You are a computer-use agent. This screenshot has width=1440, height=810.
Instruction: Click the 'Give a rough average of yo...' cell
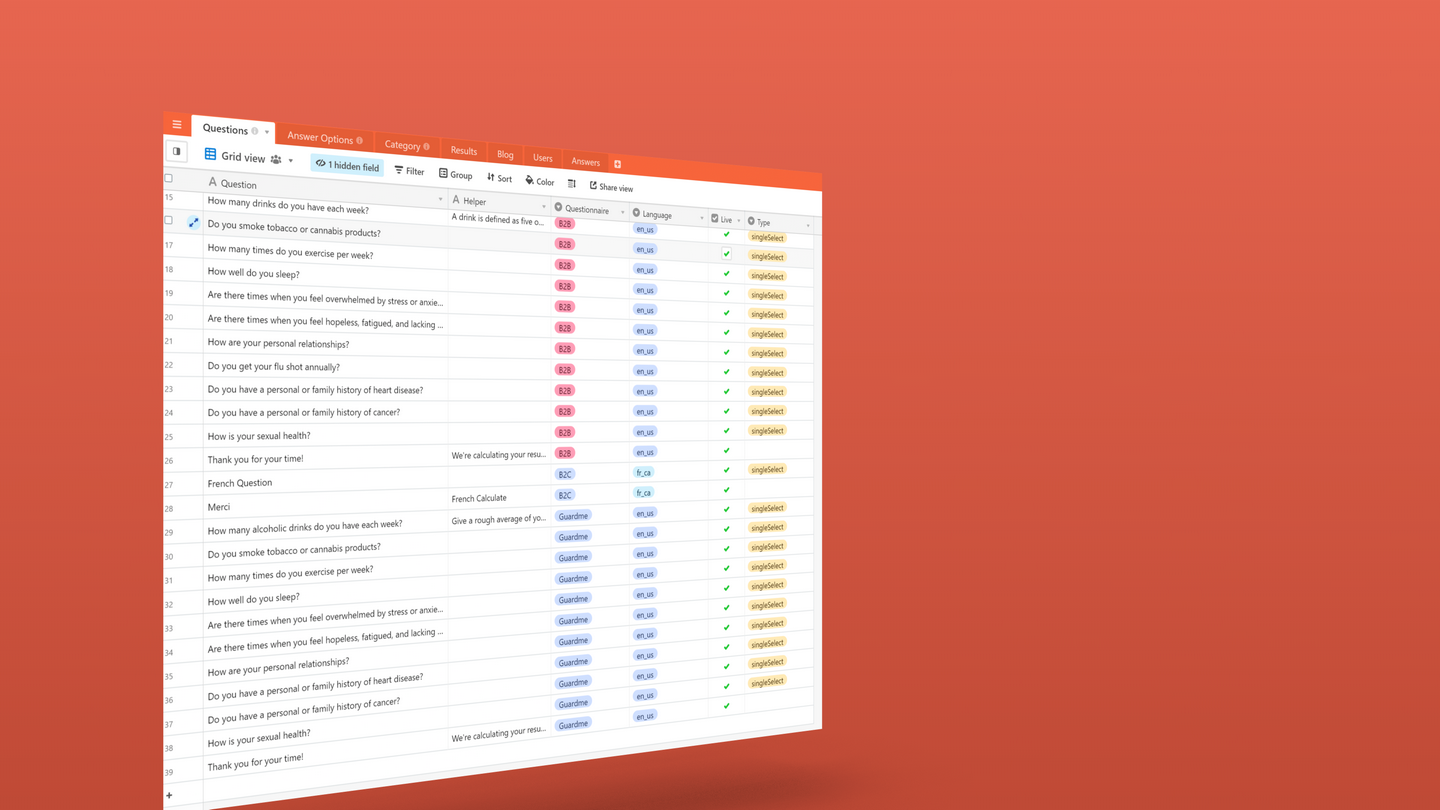pos(500,520)
